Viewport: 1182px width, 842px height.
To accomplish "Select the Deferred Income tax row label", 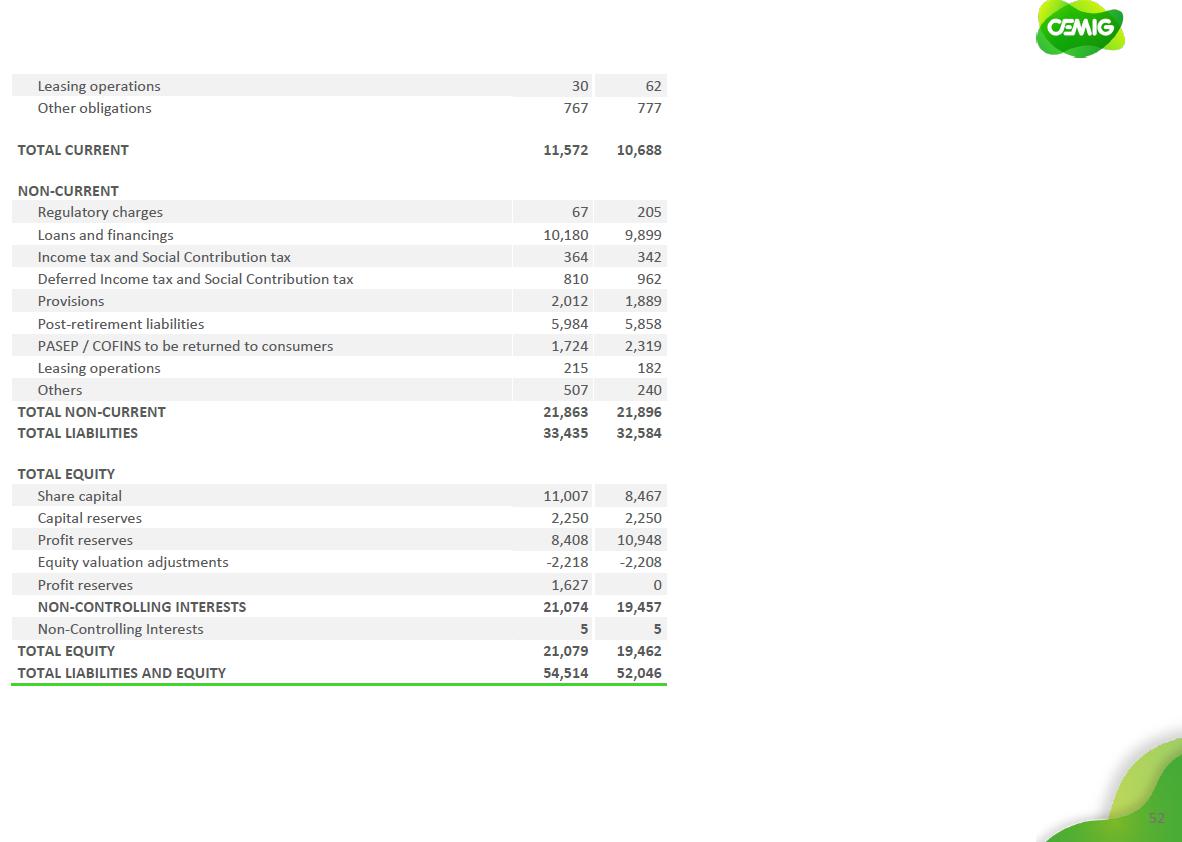I will point(195,279).
